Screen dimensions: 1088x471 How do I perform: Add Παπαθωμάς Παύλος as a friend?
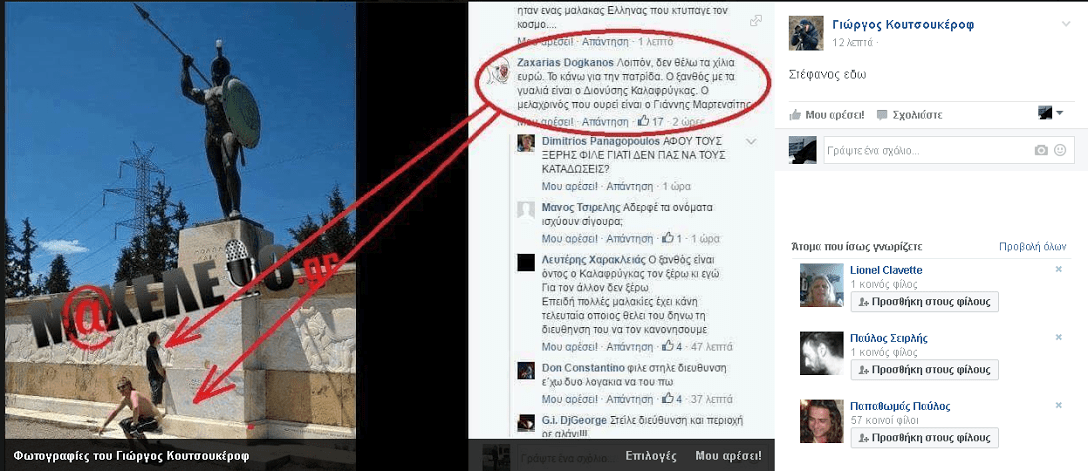click(x=924, y=438)
